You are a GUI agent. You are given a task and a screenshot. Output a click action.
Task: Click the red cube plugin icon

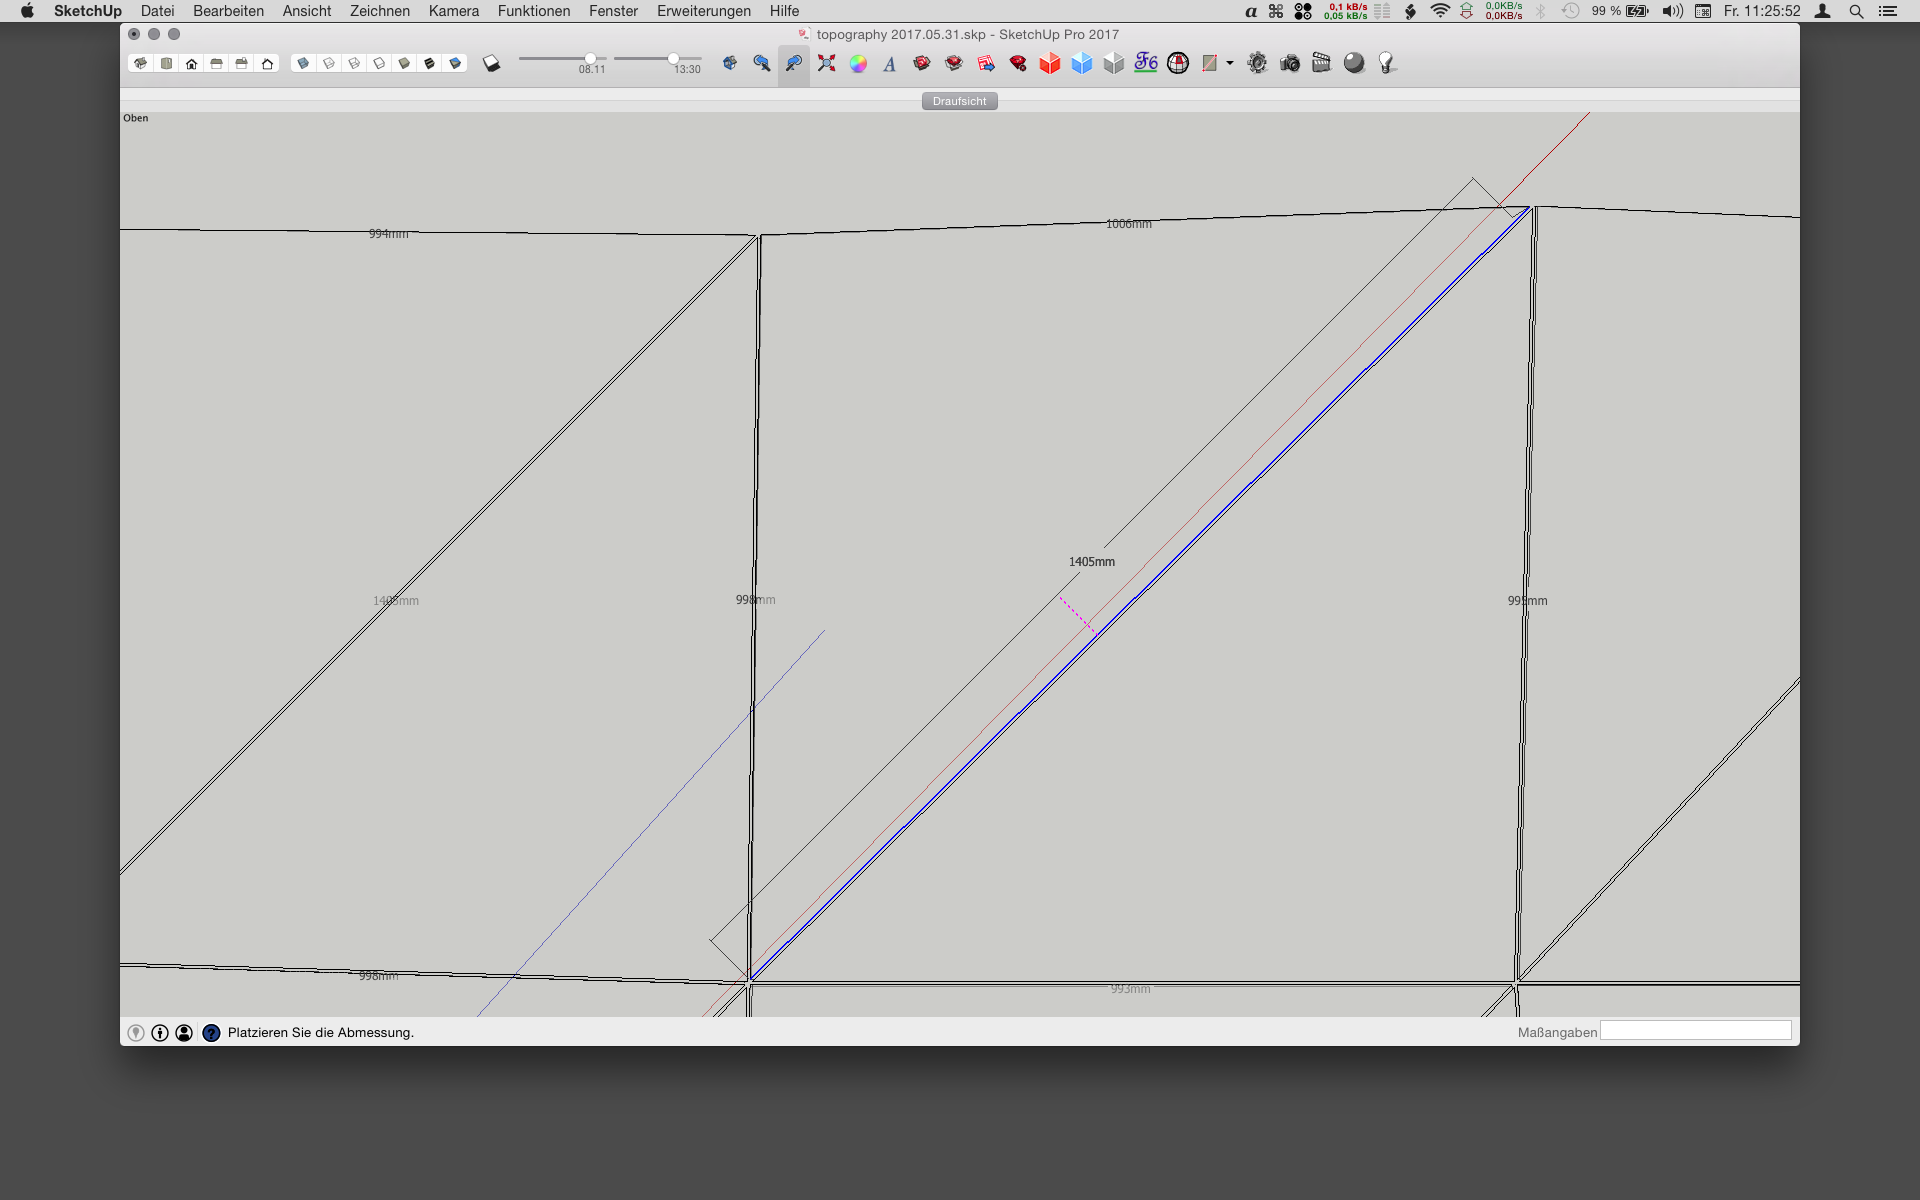[x=1049, y=63]
